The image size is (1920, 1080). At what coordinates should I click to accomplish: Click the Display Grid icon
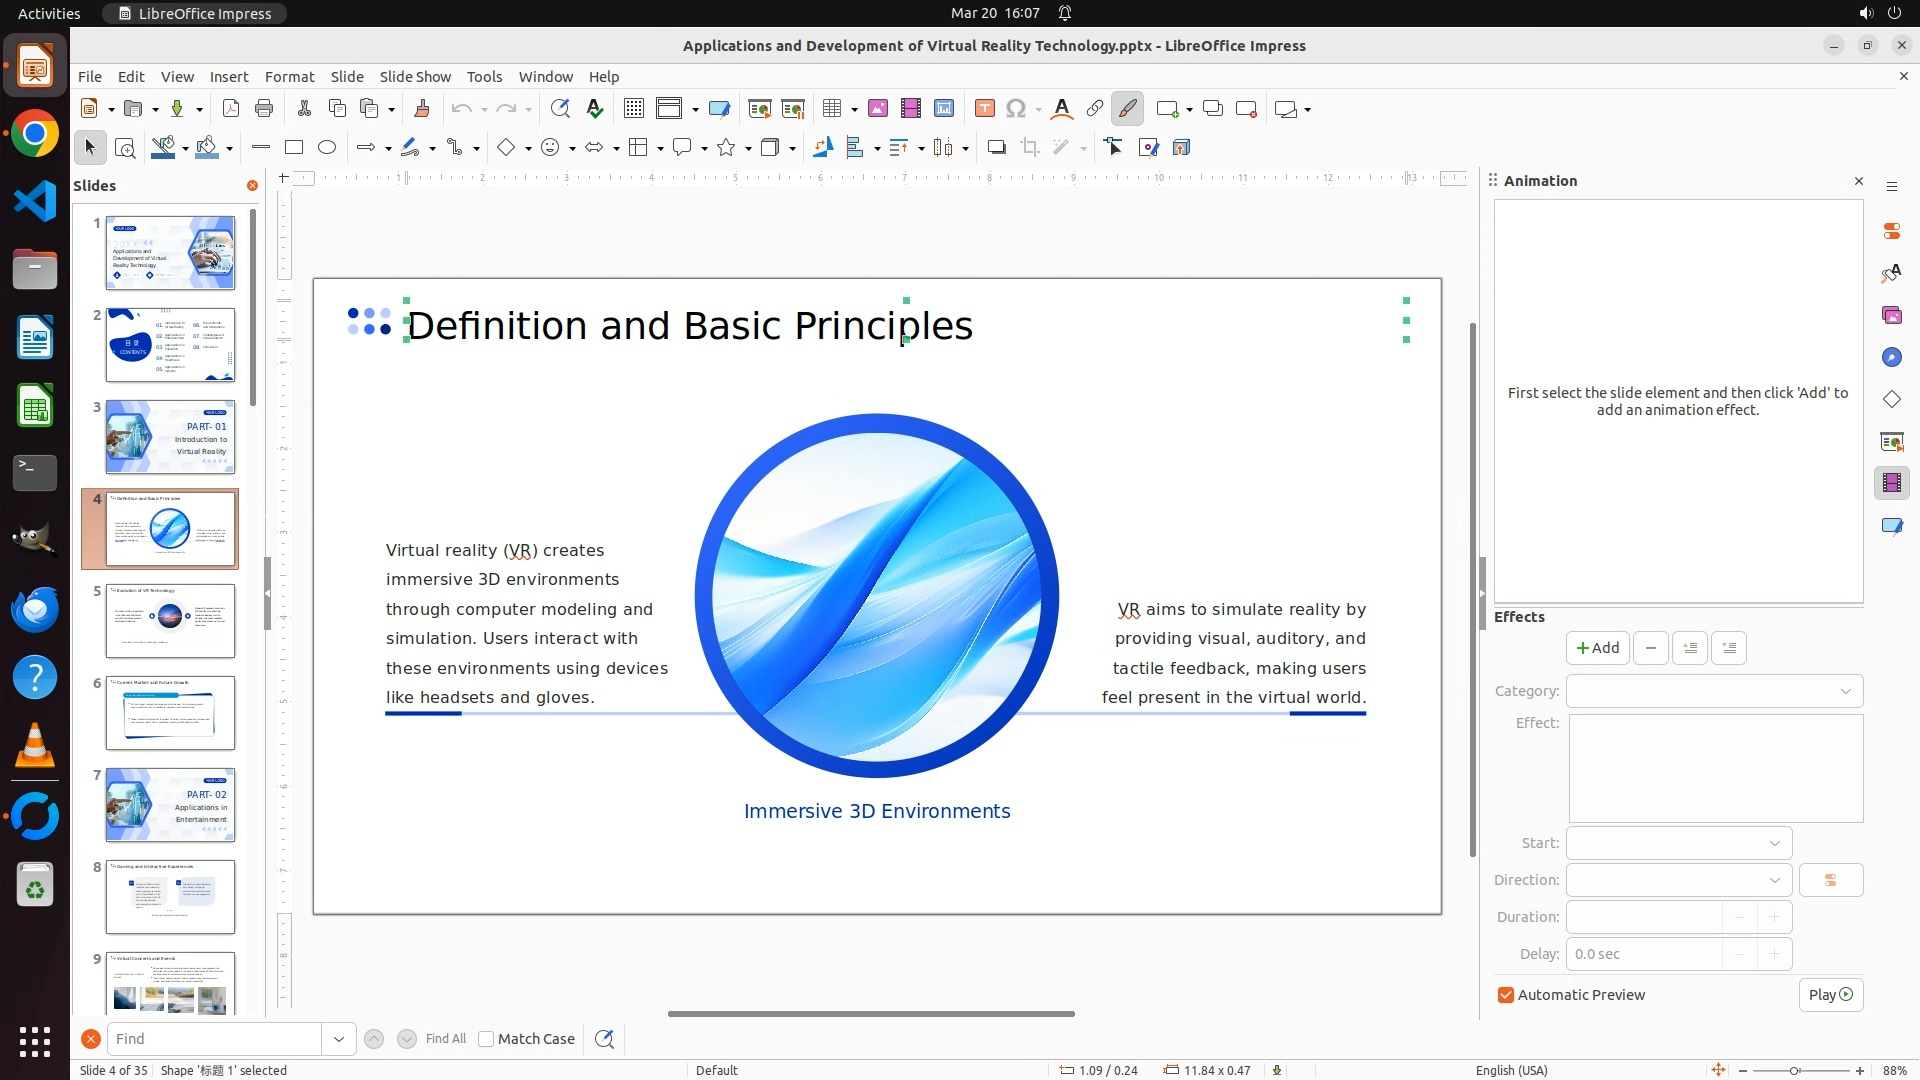coord(633,109)
